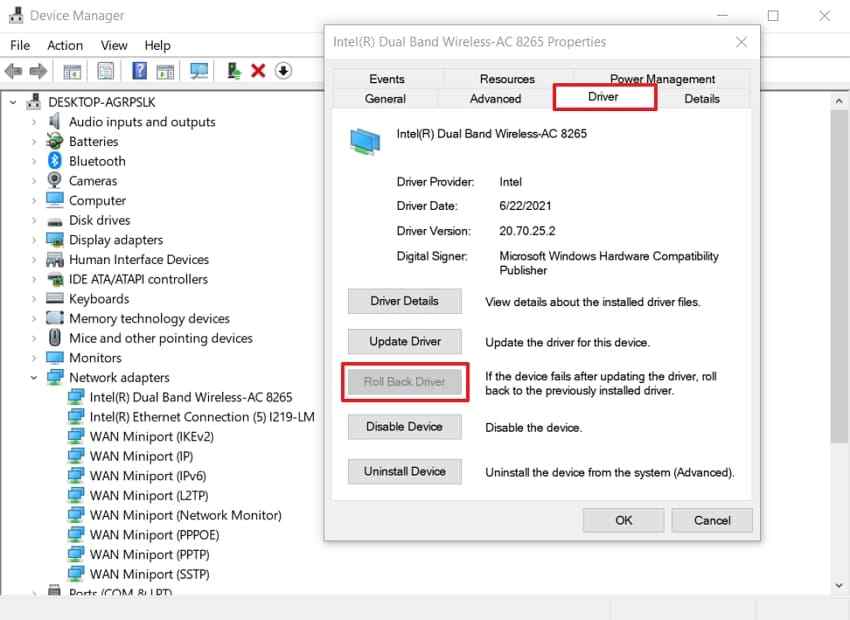Collapse the Network adapters node chevron
This screenshot has width=850, height=620.
34,378
